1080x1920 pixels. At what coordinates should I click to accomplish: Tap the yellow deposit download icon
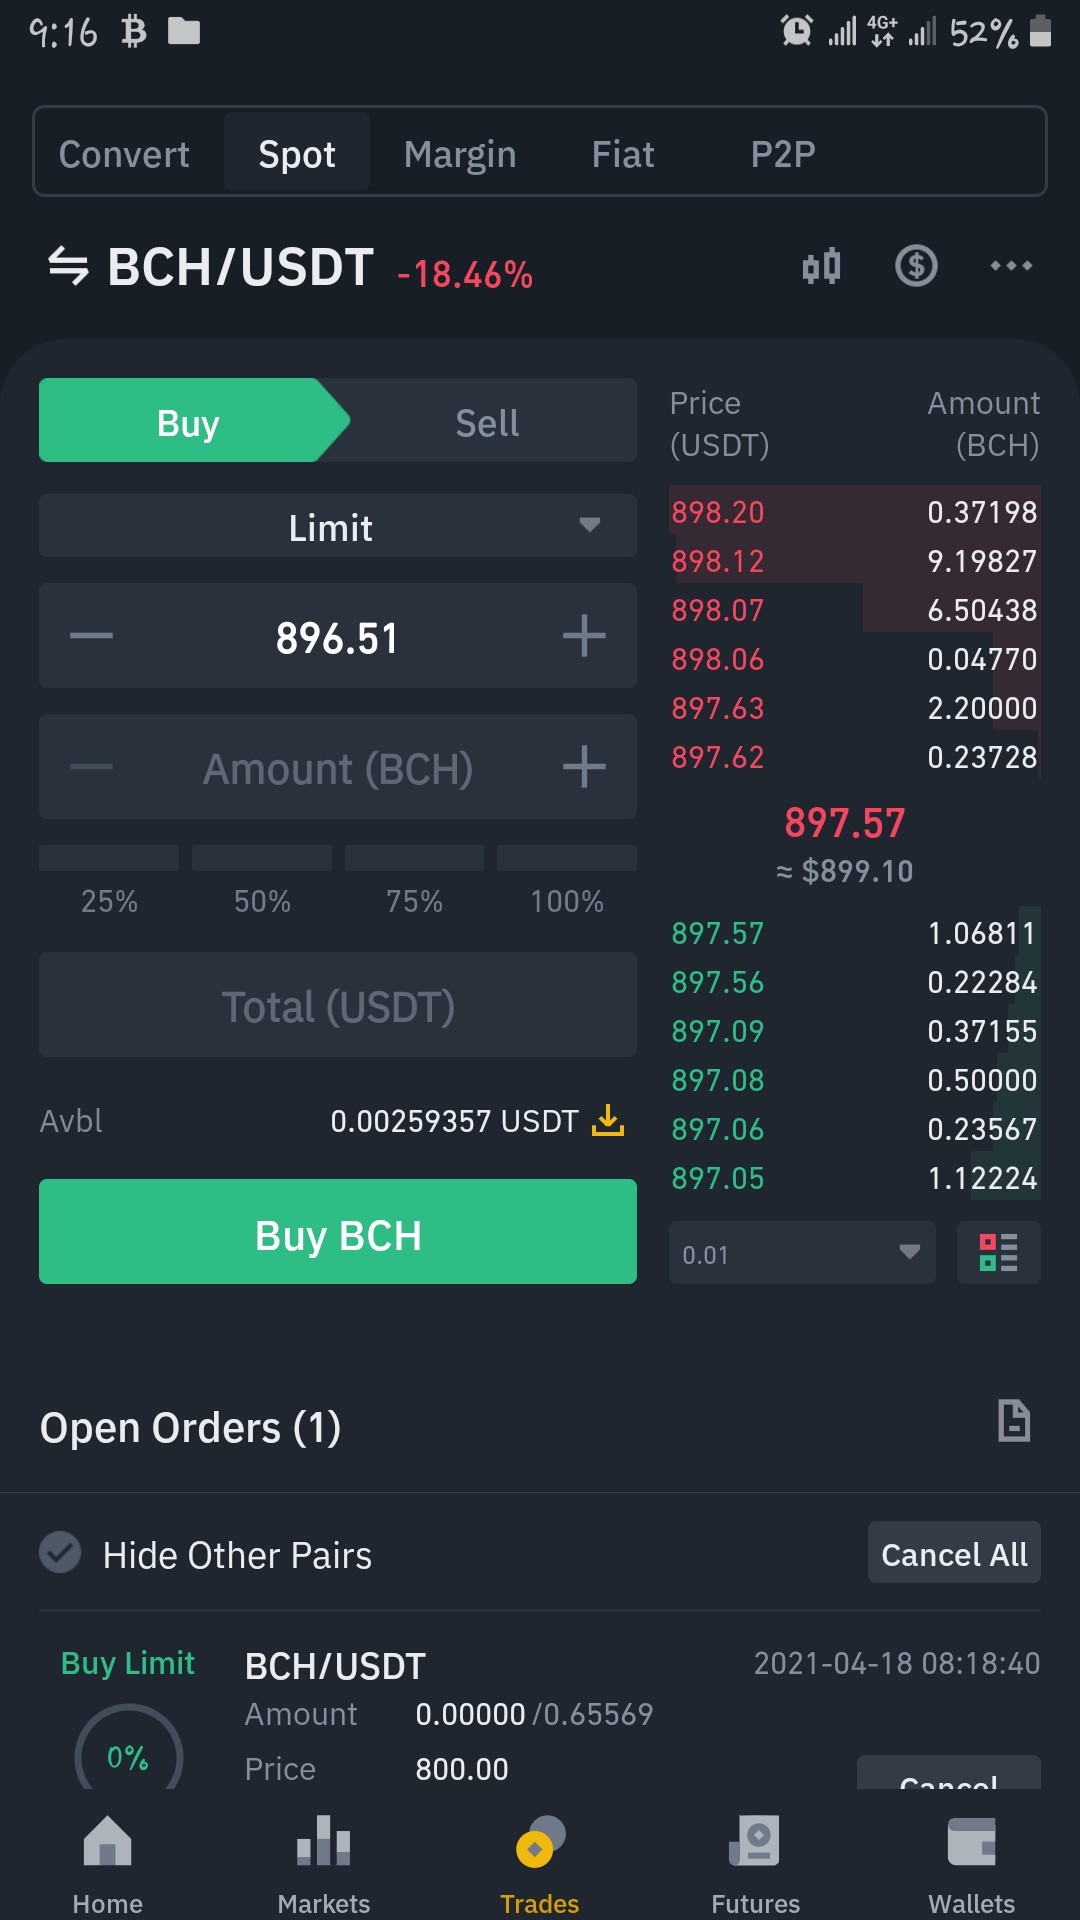[607, 1121]
